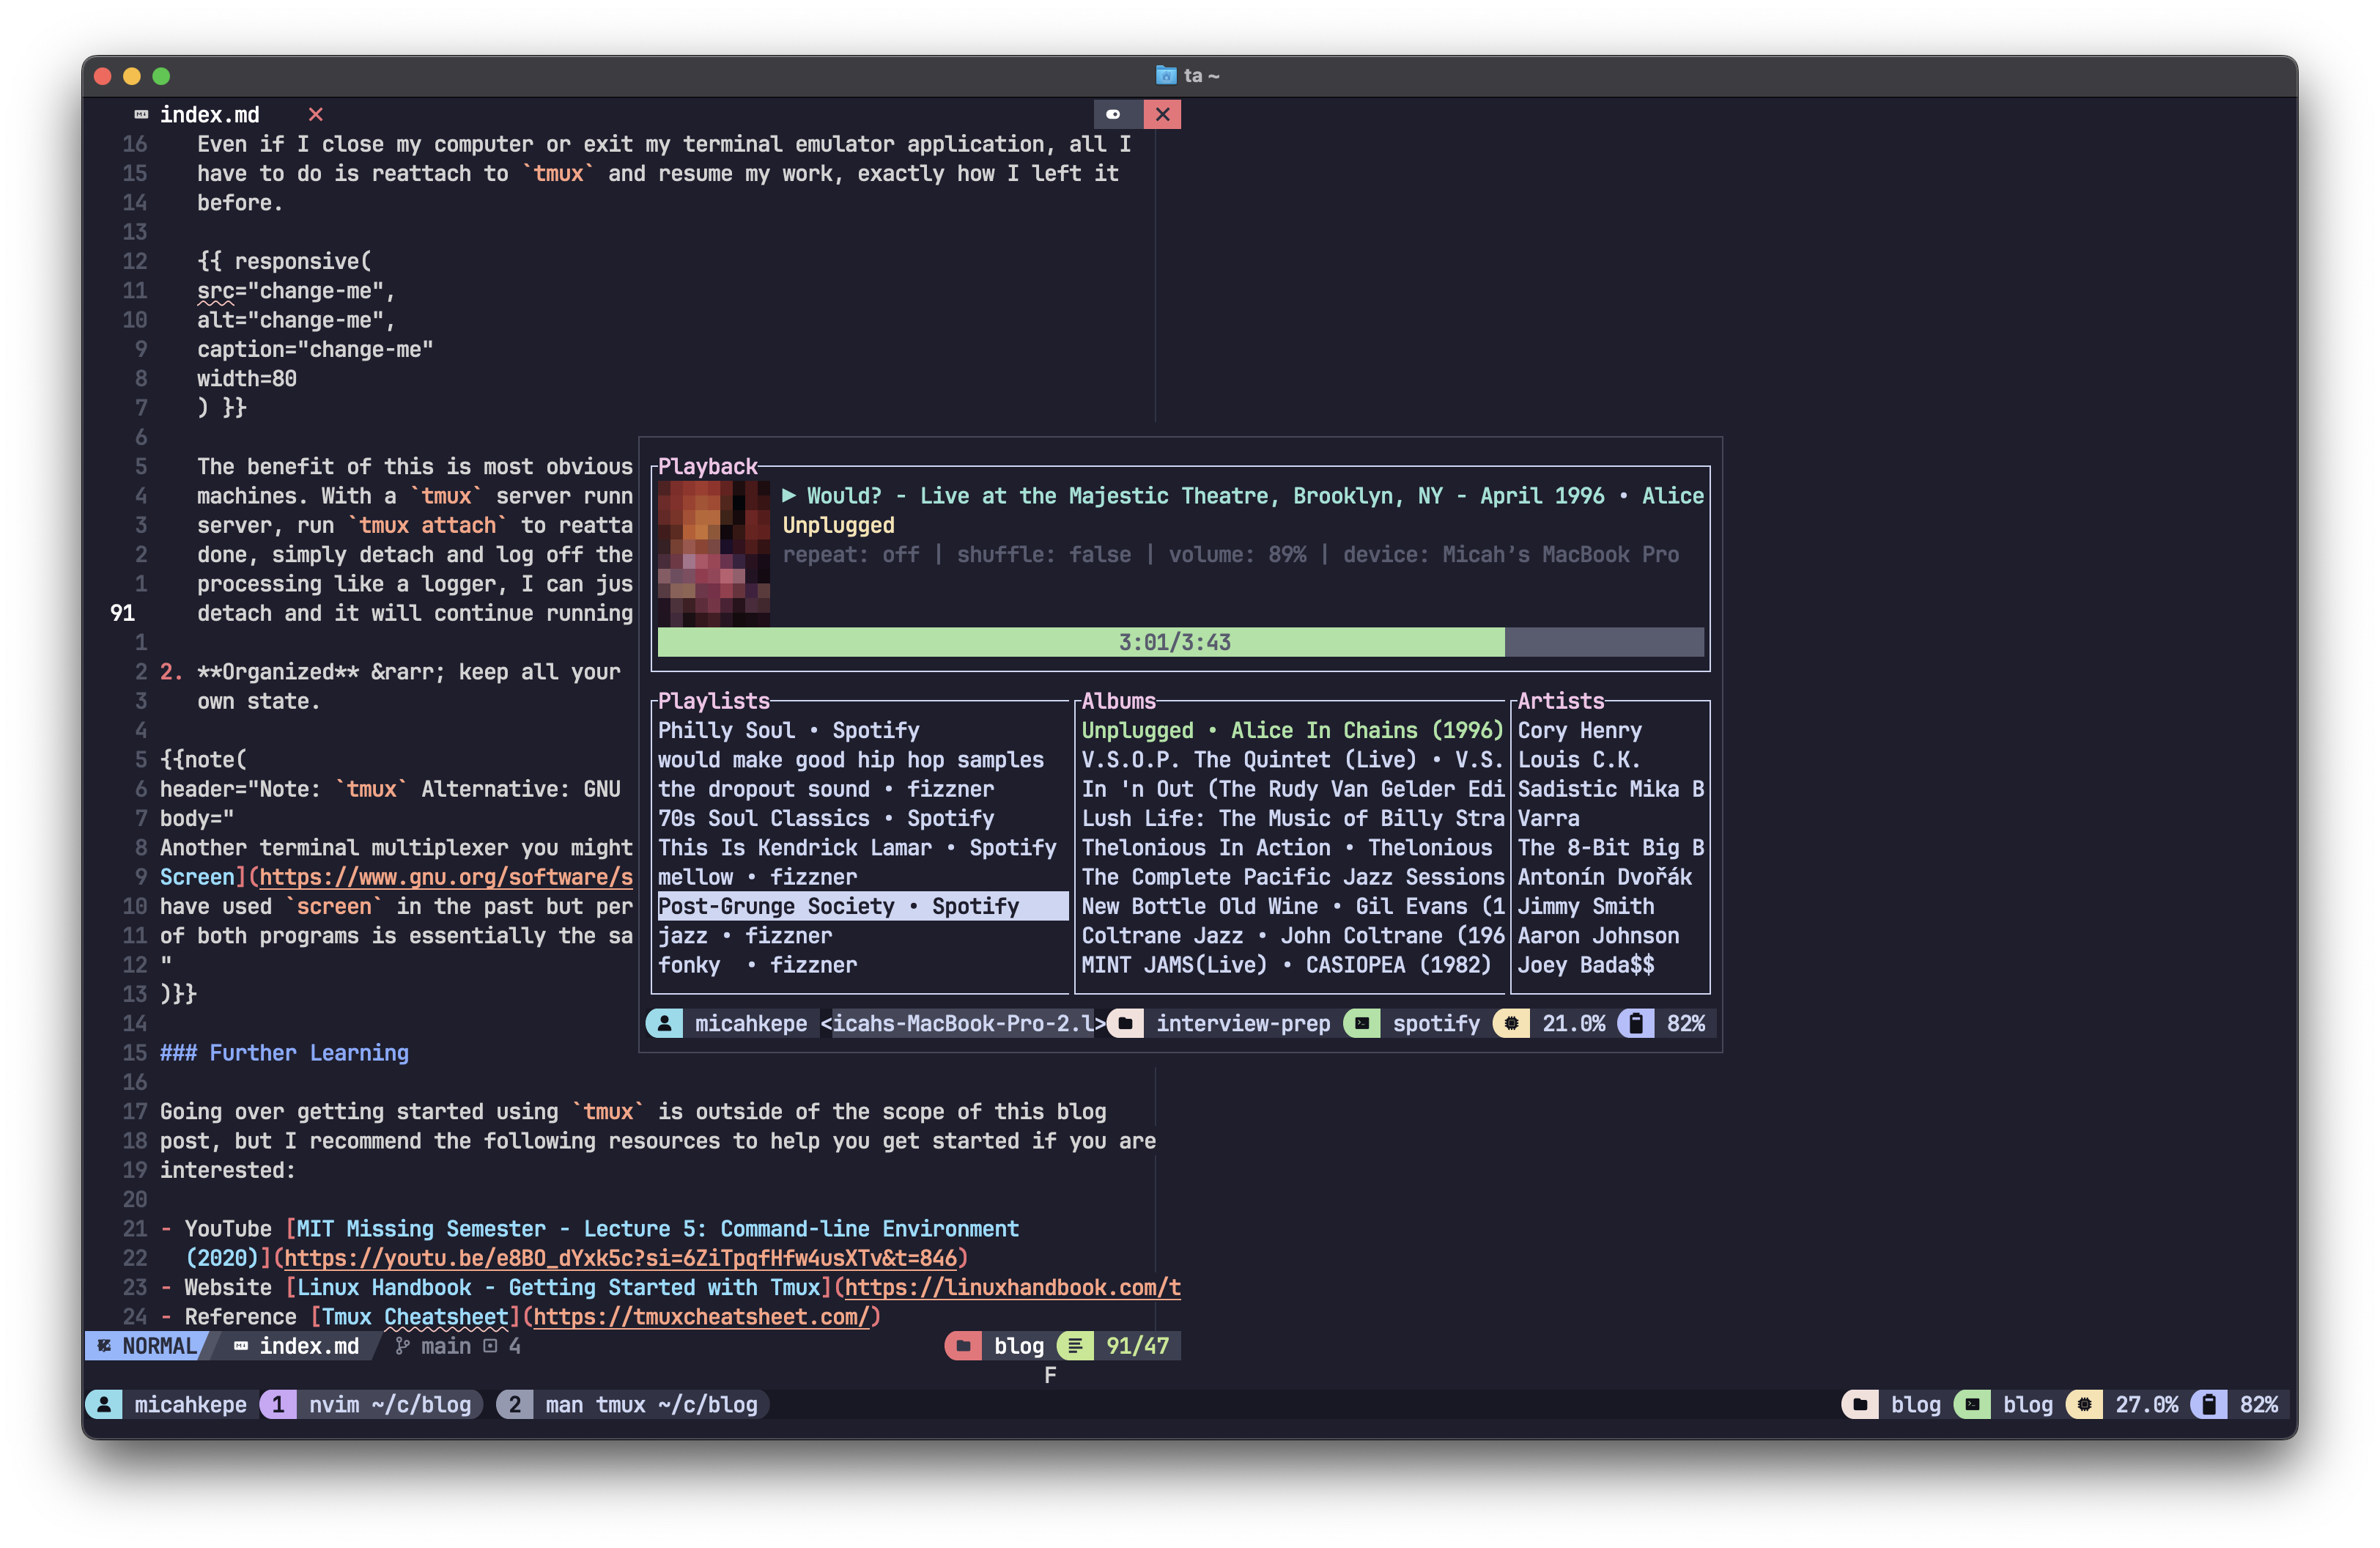
Task: Click the green terminal icon beside second blog
Action: click(x=1972, y=1404)
